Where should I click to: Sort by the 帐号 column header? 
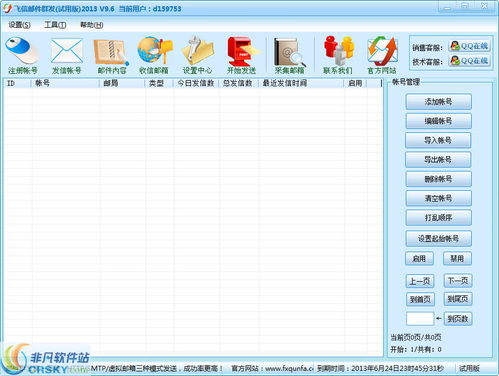pyautogui.click(x=66, y=83)
